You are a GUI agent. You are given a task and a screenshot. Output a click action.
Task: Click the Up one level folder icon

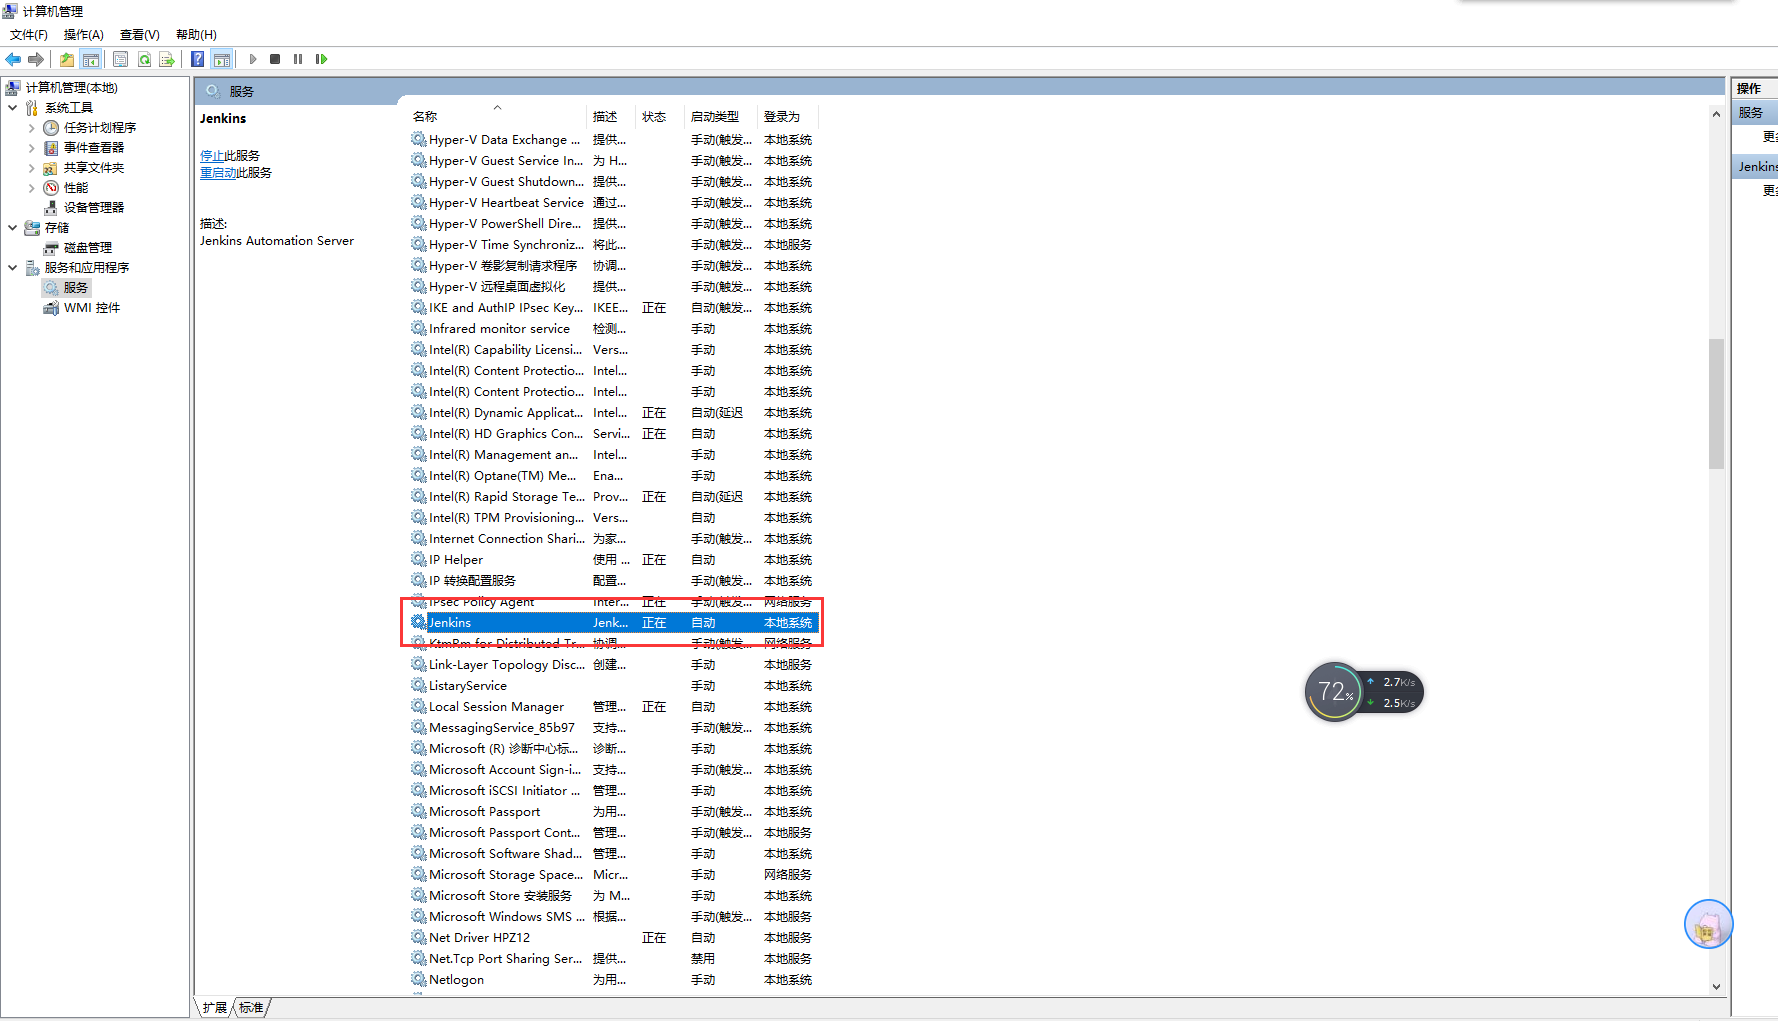[x=67, y=59]
